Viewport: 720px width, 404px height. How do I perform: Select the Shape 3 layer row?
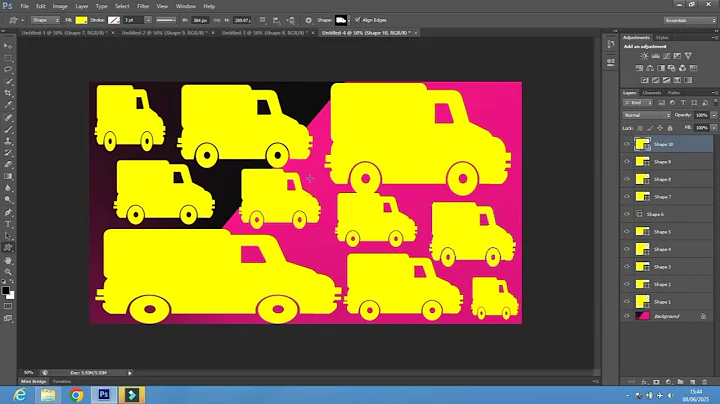click(x=667, y=267)
